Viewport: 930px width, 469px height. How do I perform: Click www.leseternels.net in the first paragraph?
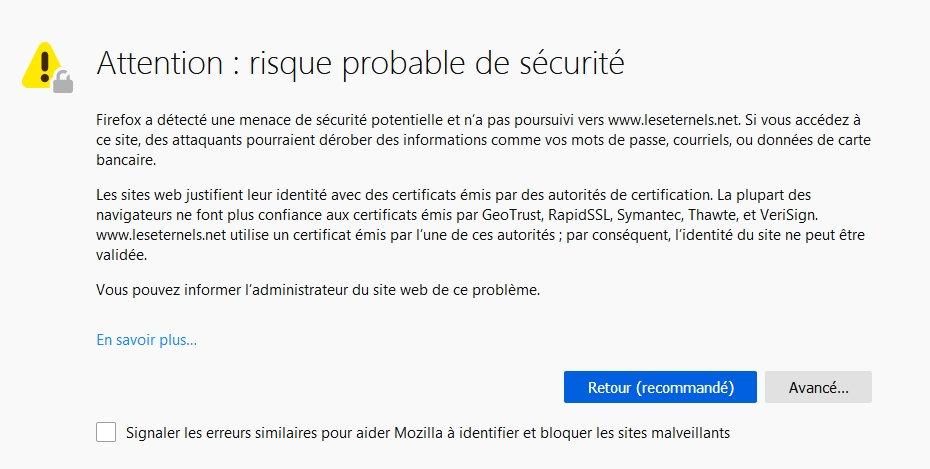click(665, 117)
